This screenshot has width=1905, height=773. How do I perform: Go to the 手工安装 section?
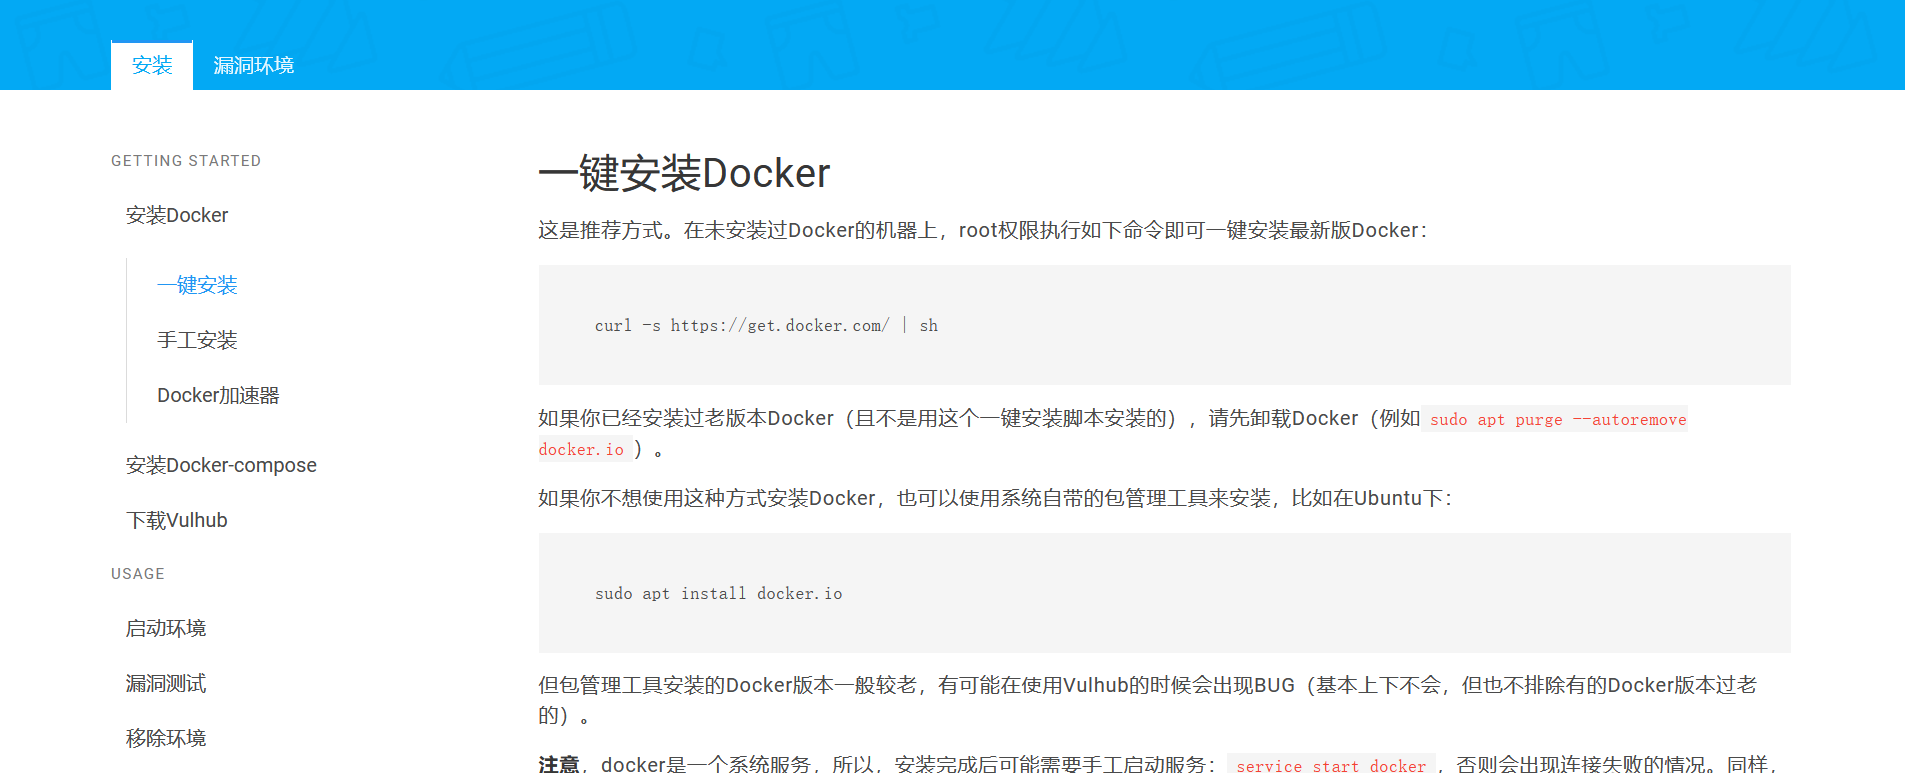click(197, 340)
